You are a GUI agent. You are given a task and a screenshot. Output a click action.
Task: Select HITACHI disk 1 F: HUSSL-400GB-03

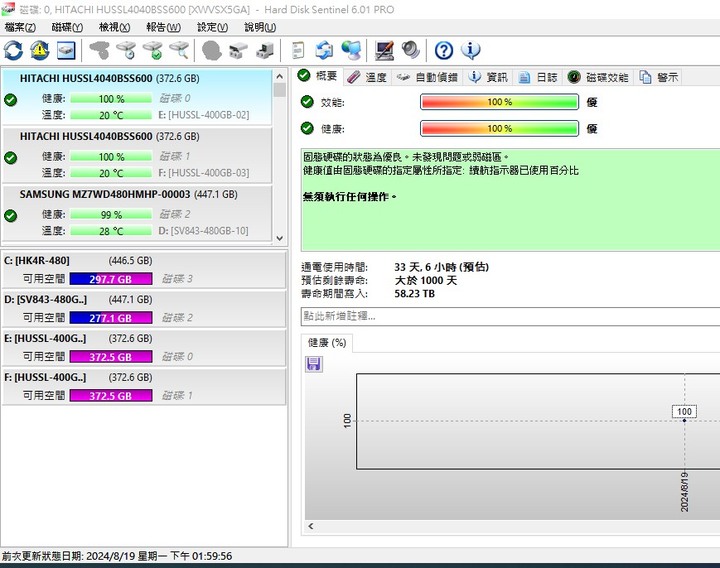click(137, 155)
